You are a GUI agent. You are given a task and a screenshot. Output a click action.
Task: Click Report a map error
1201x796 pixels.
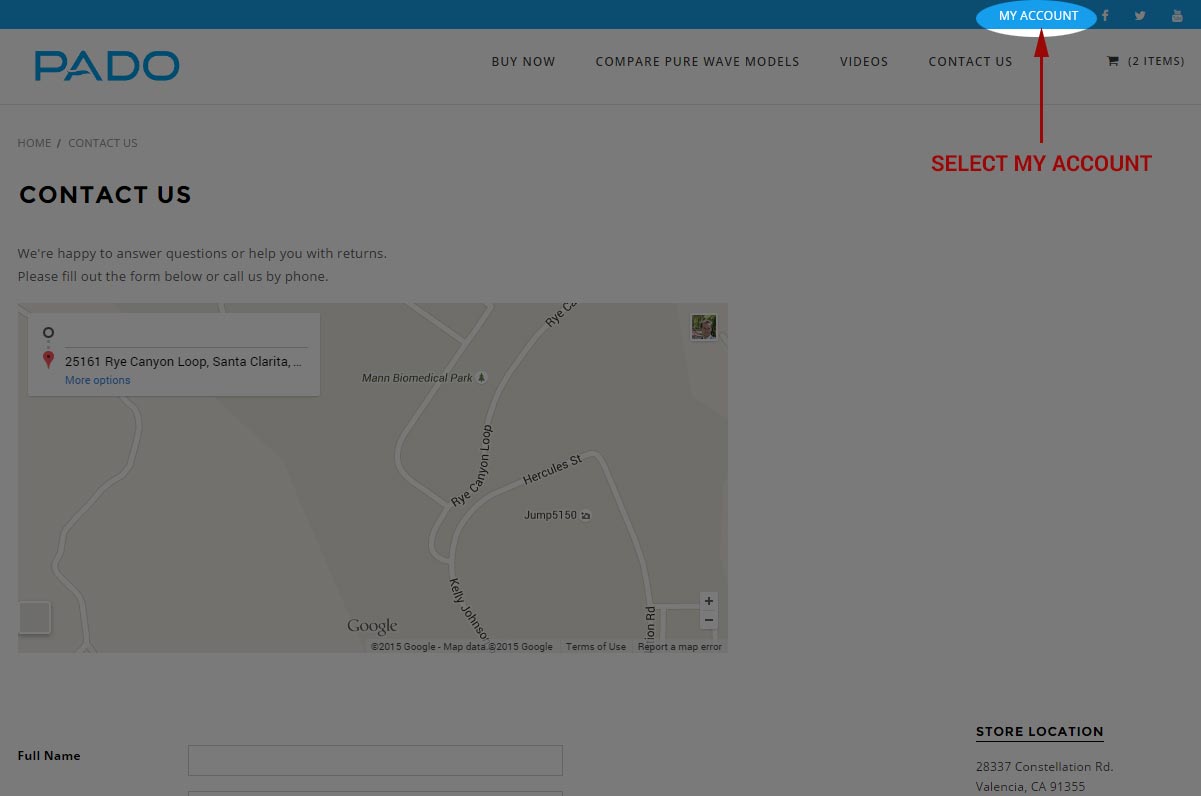point(680,647)
